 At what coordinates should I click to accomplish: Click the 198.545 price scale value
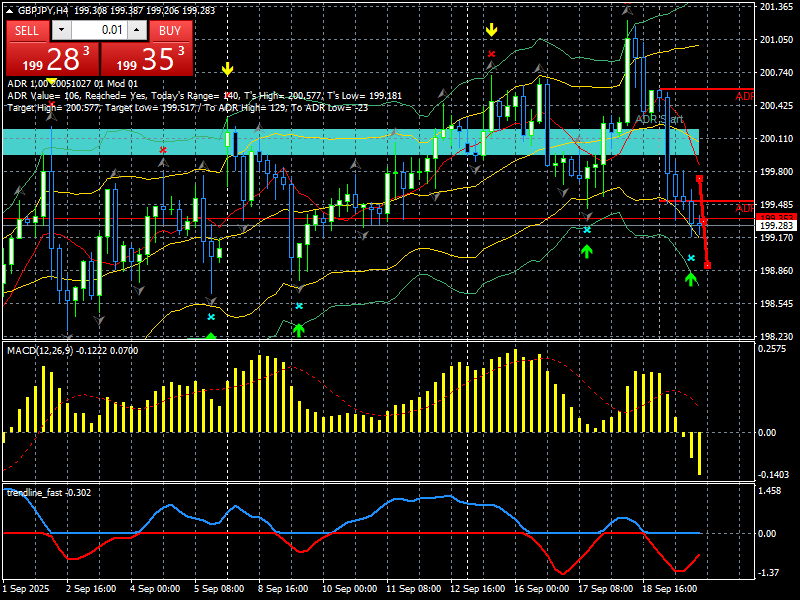777,304
